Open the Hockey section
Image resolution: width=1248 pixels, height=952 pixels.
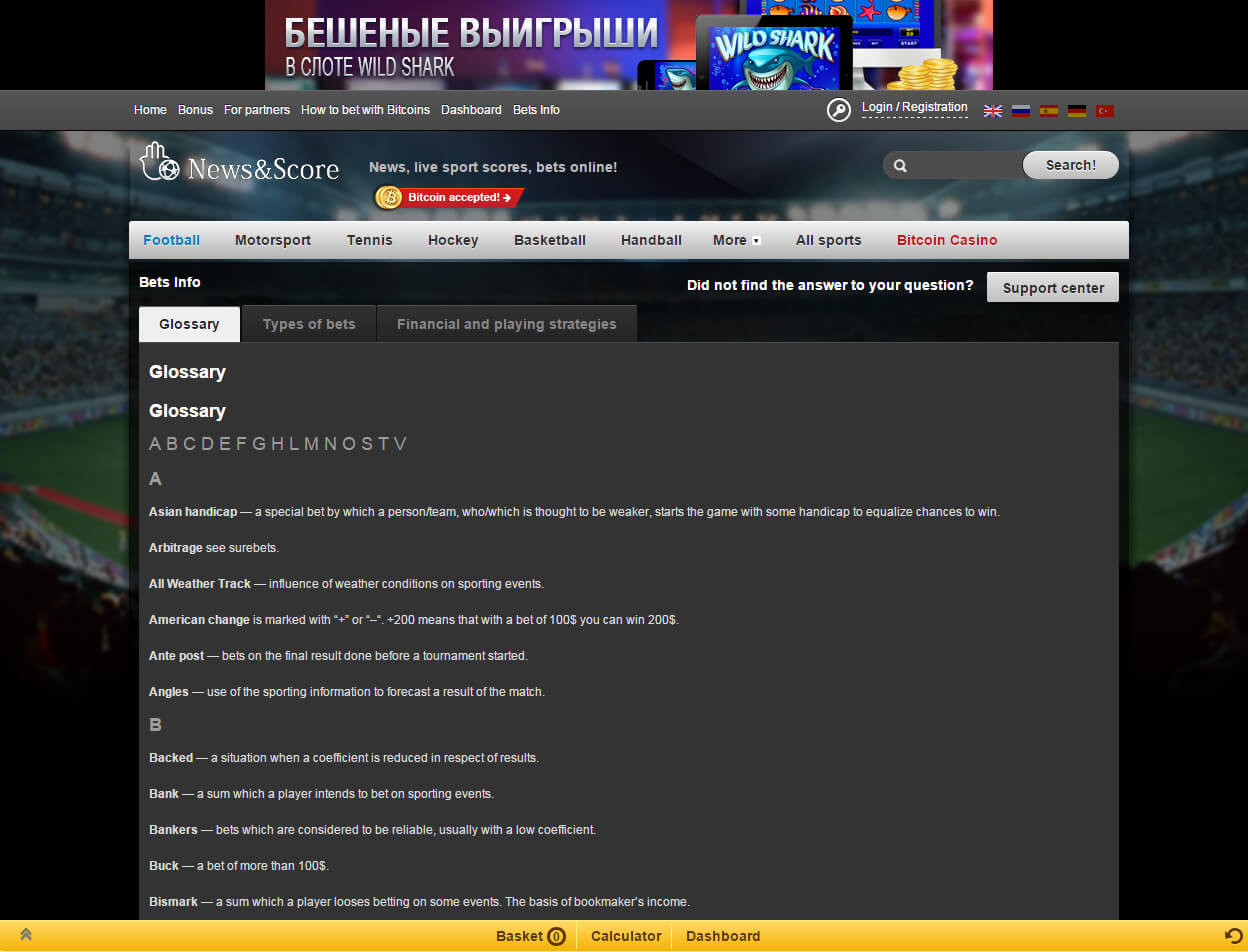[453, 240]
